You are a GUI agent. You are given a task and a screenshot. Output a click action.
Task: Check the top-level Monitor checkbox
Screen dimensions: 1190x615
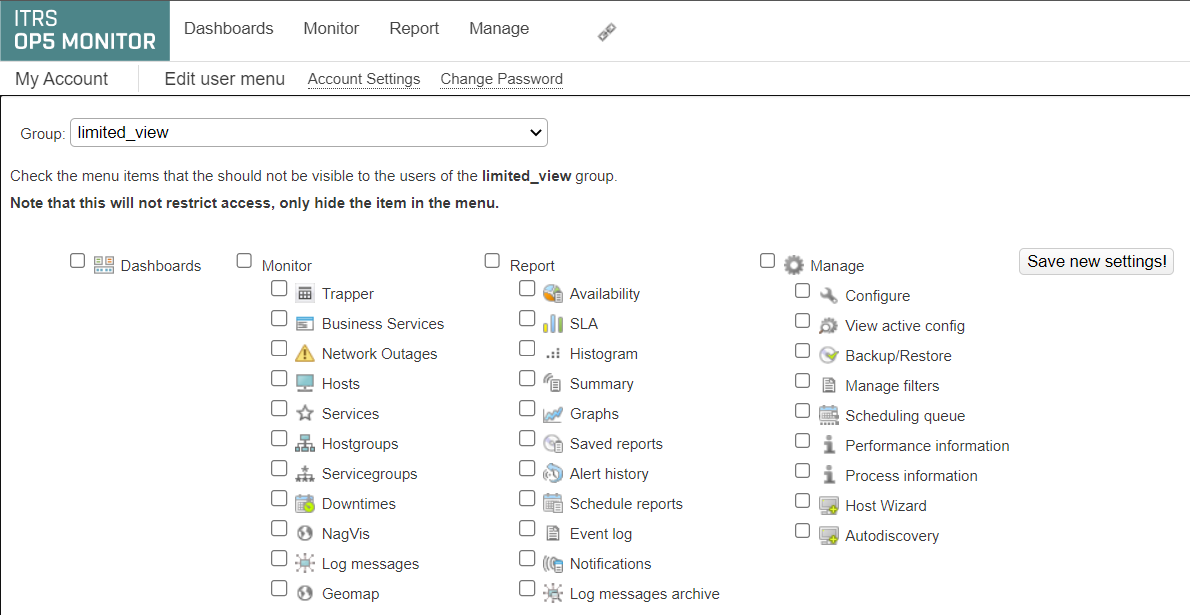pos(244,260)
